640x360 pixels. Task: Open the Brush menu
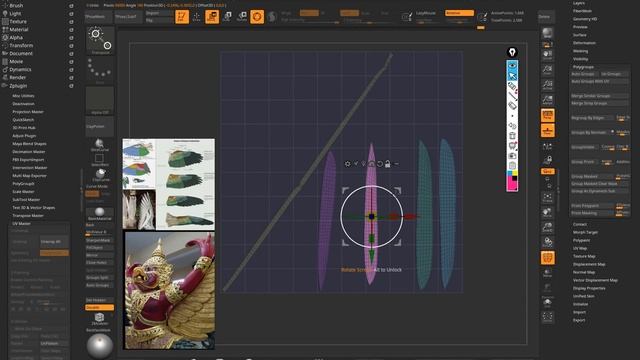tap(16, 5)
